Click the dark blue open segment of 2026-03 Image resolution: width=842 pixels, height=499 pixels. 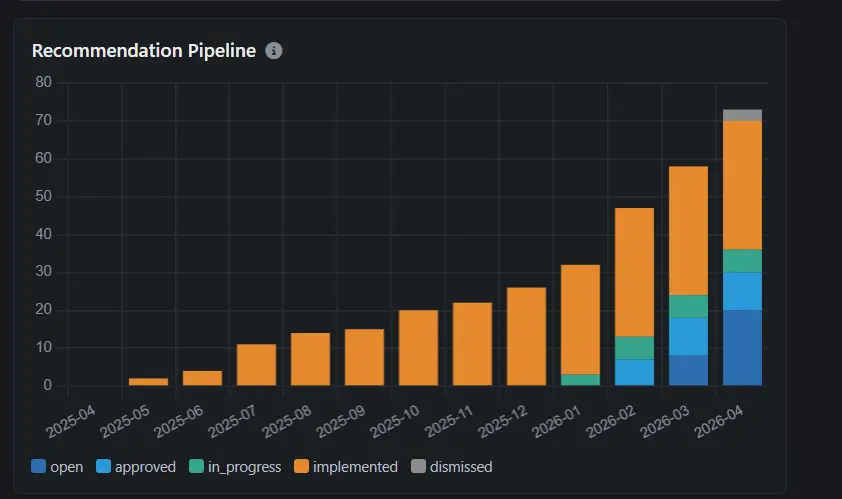(x=688, y=370)
